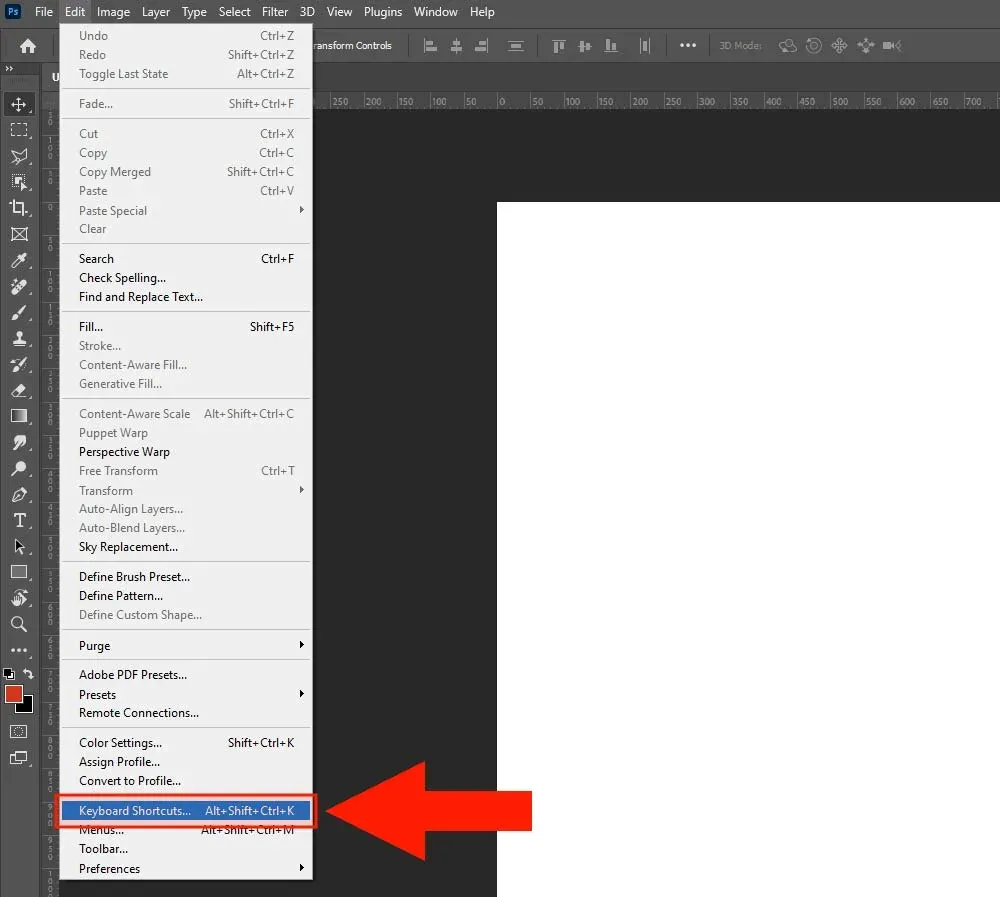
Task: Open the Filter menu
Action: pyautogui.click(x=275, y=11)
